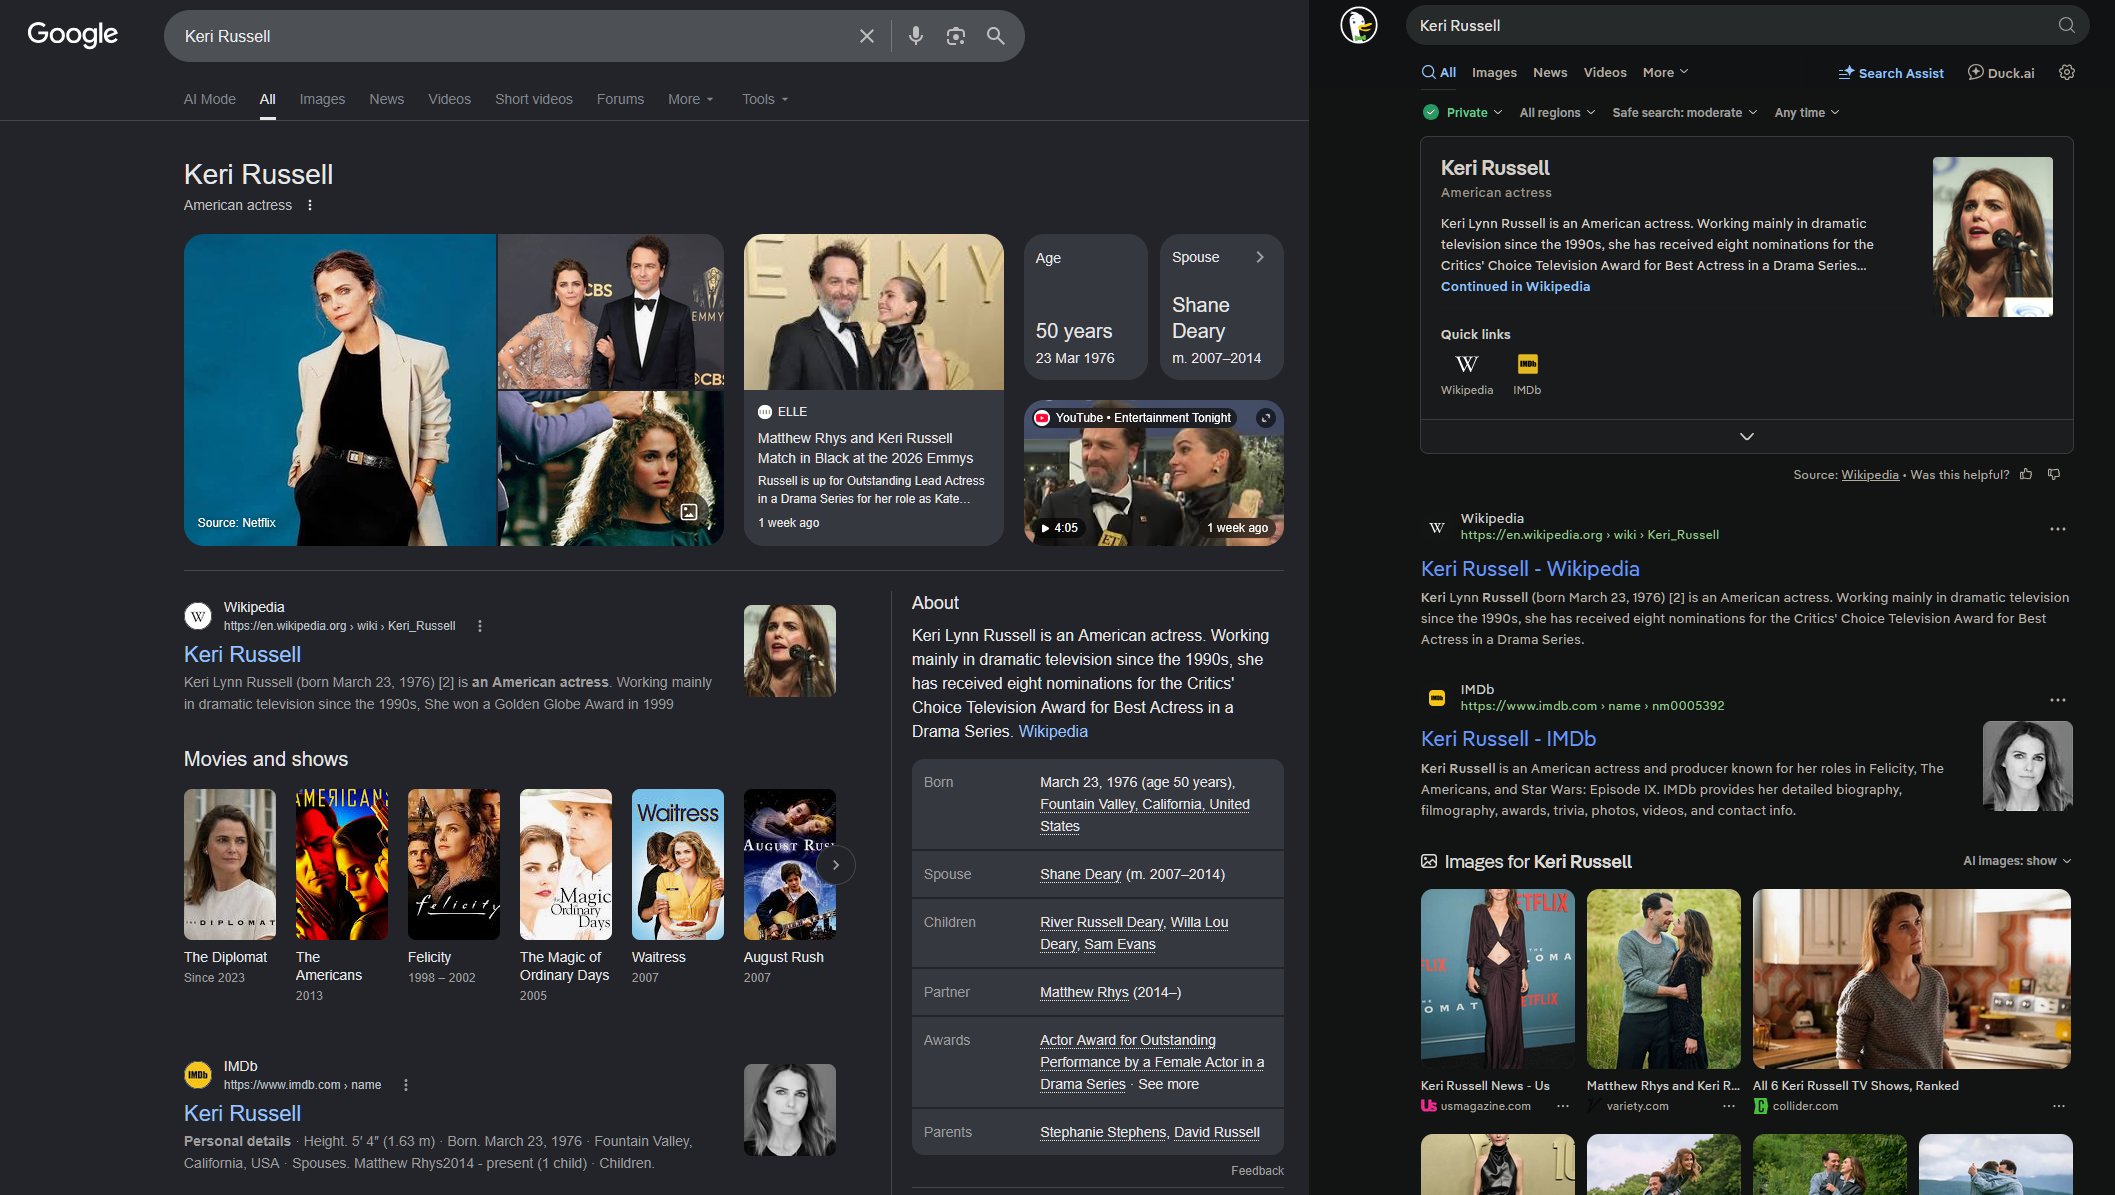
Task: Open Keri Russell Wikipedia link in Google
Action: (x=242, y=654)
